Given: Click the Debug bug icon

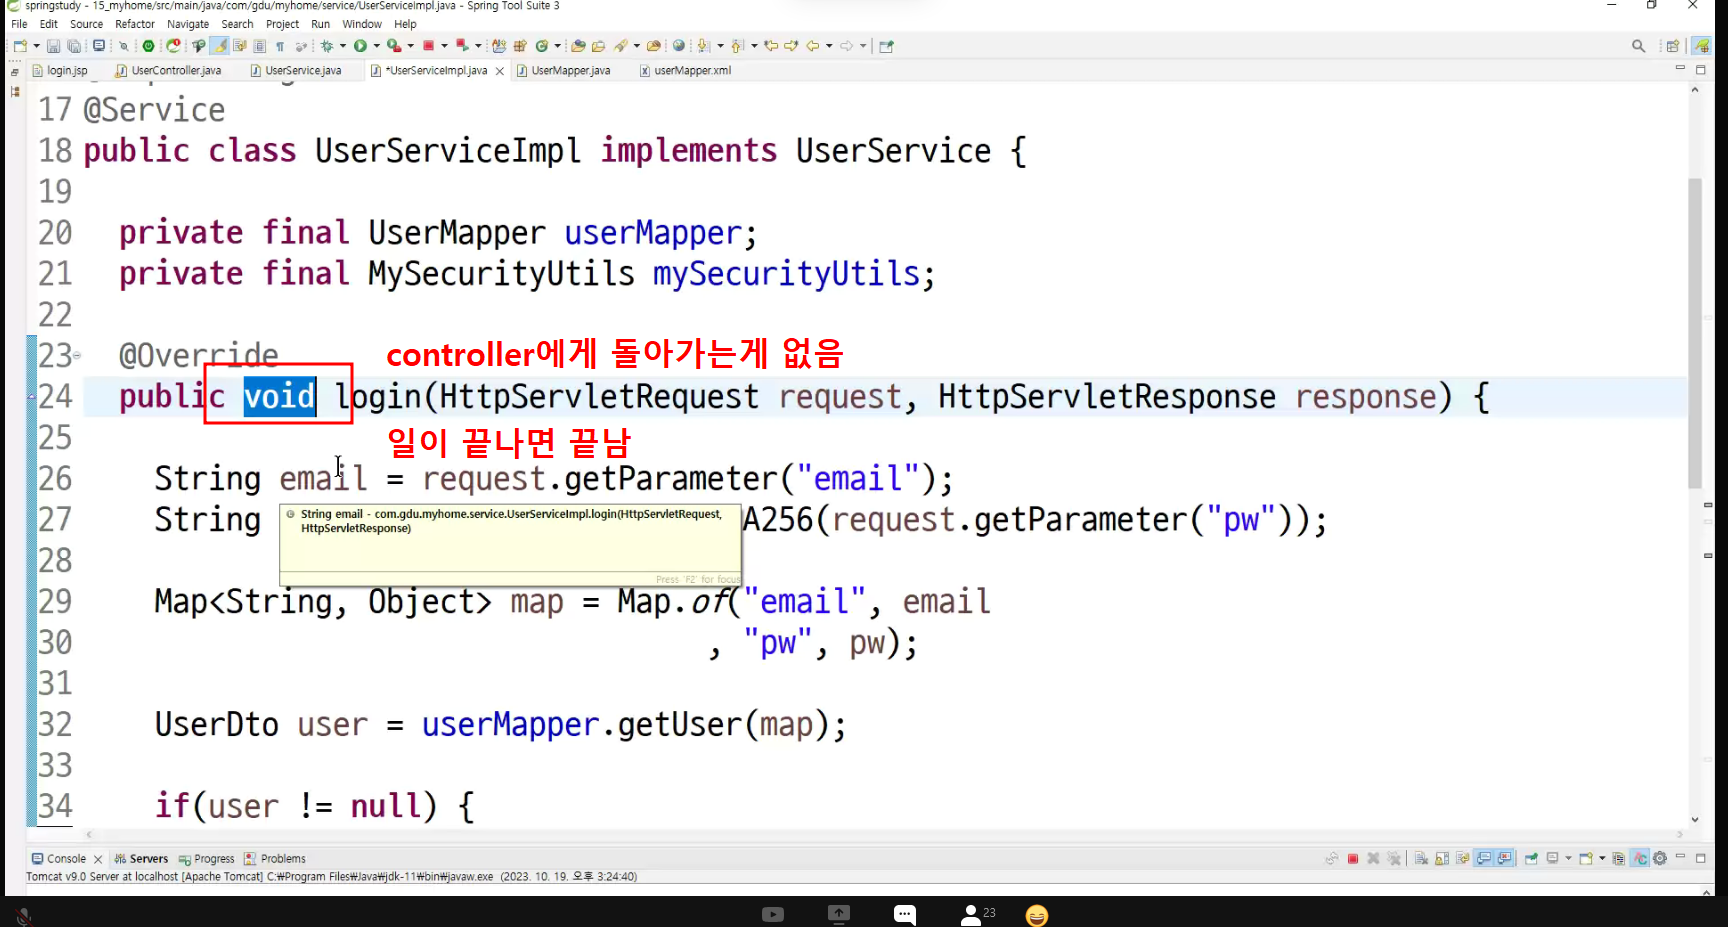Looking at the screenshot, I should [327, 46].
